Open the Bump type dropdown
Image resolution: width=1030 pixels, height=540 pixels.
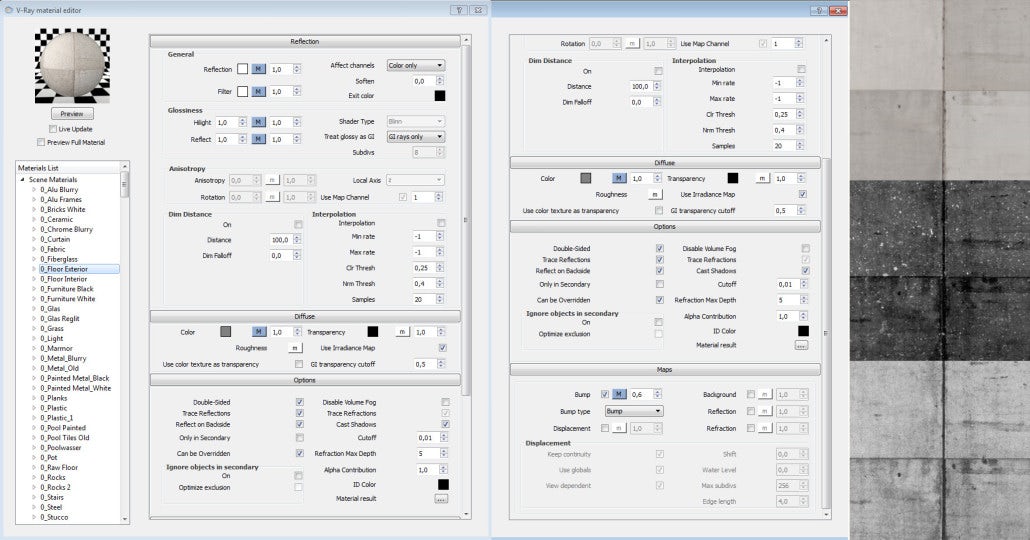click(632, 411)
